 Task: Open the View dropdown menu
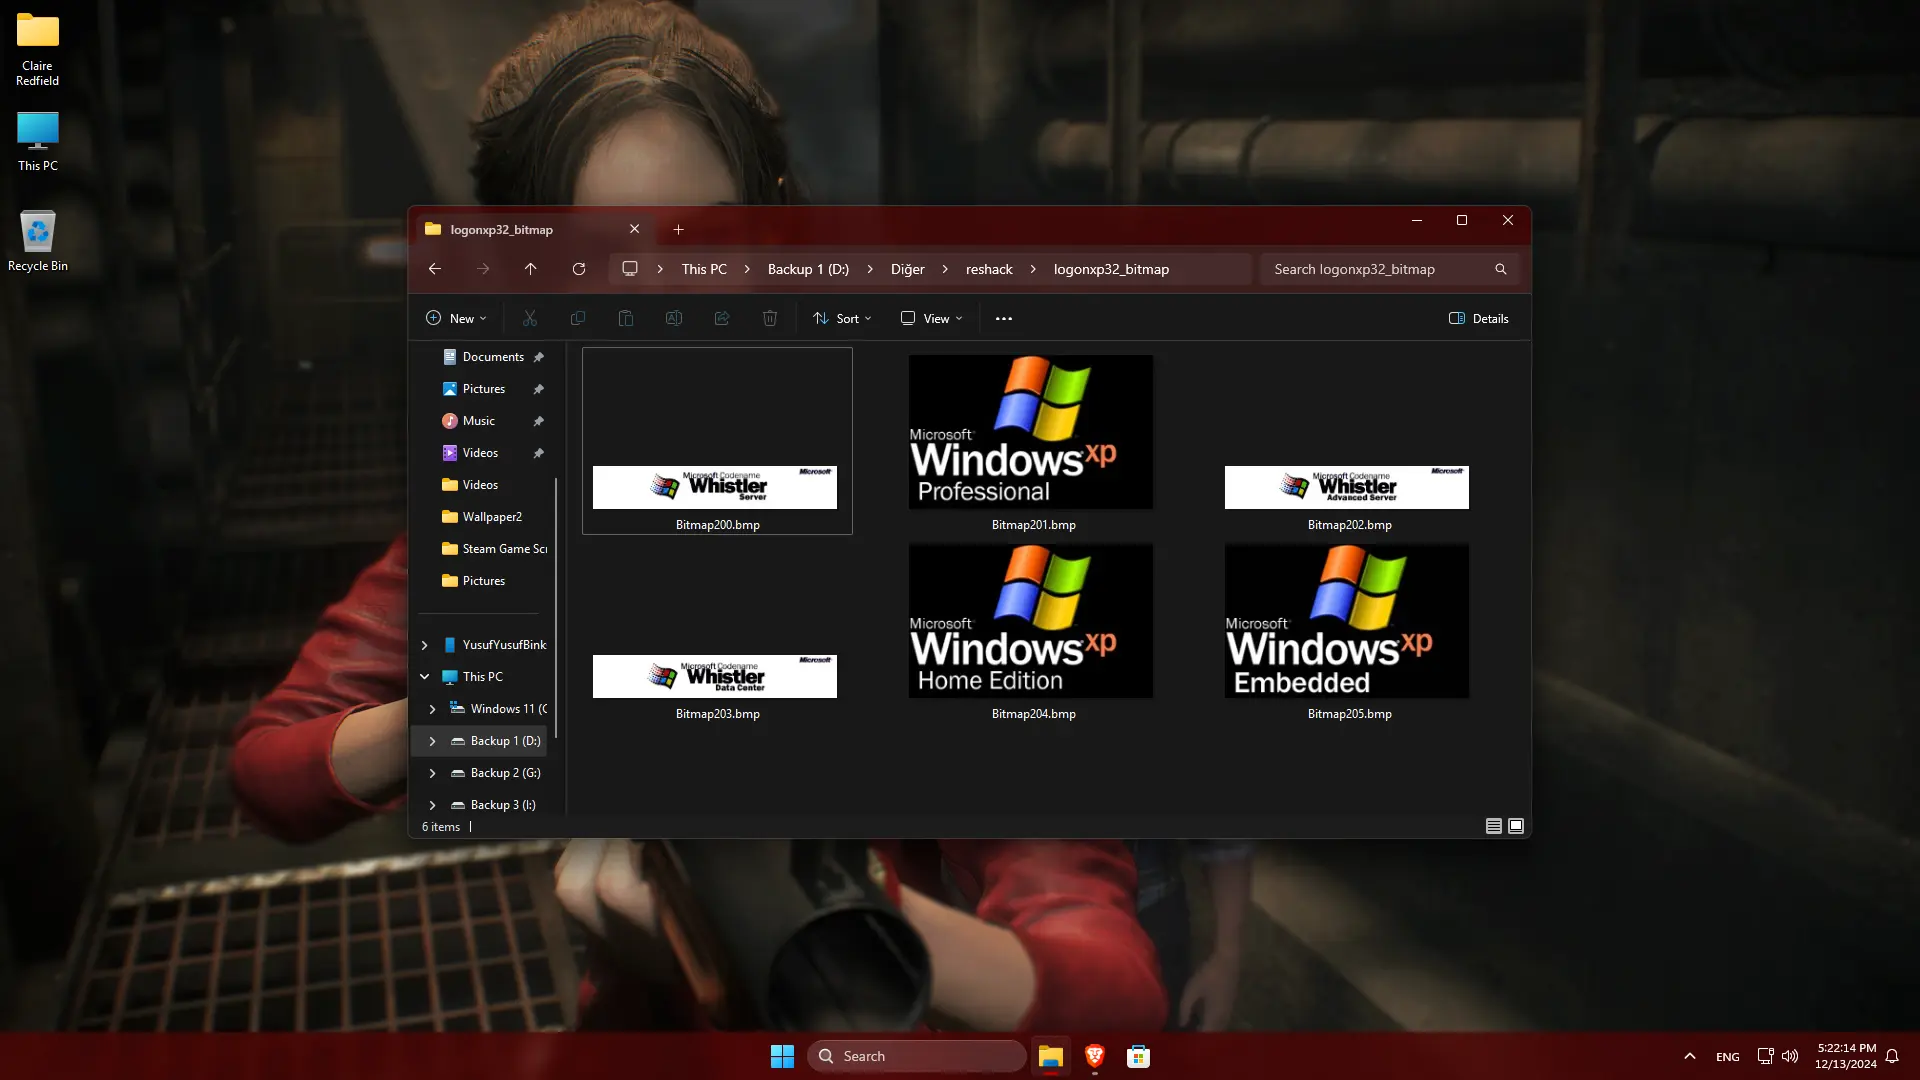931,318
